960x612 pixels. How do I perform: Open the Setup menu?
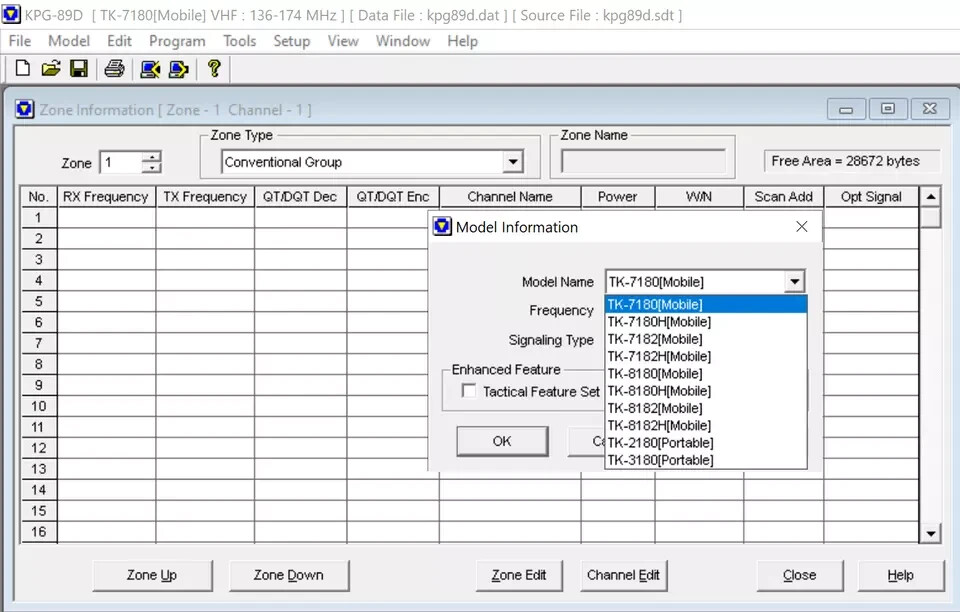tap(291, 41)
